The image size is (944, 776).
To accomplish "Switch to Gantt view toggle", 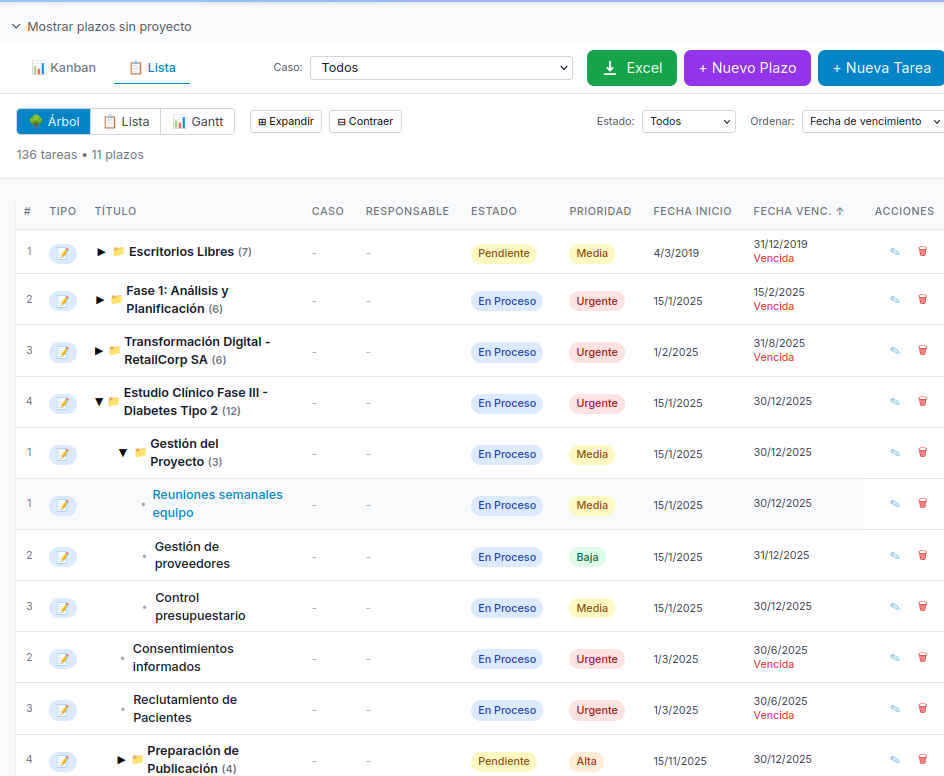I will (x=197, y=122).
